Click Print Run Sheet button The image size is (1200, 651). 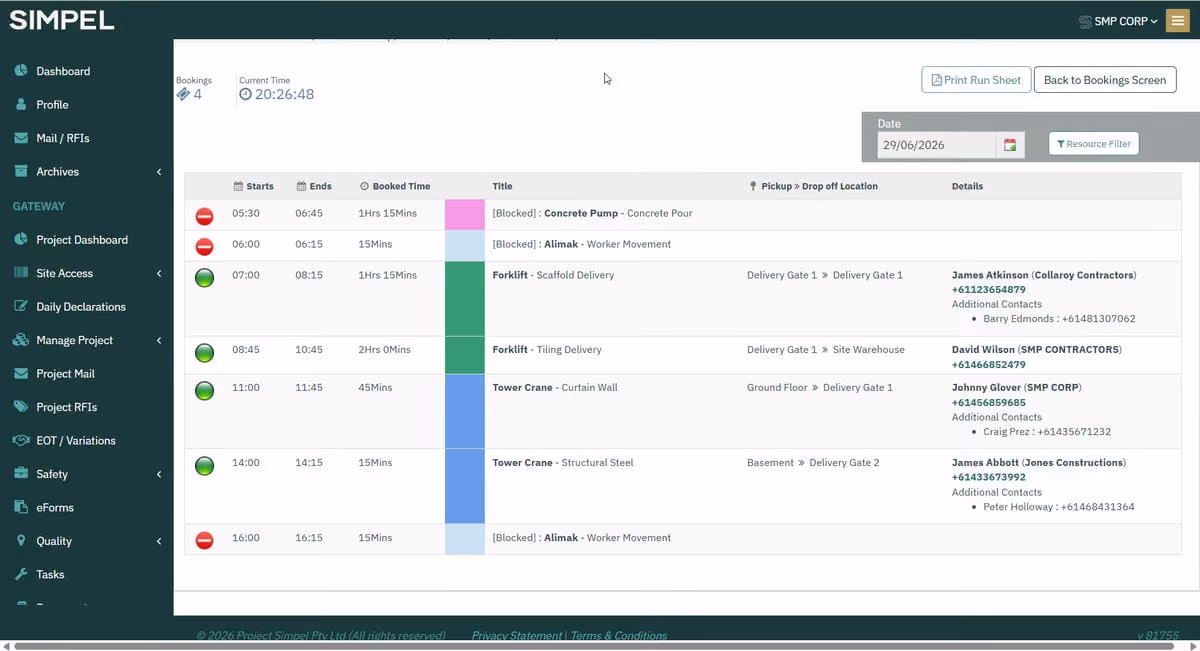tap(976, 80)
